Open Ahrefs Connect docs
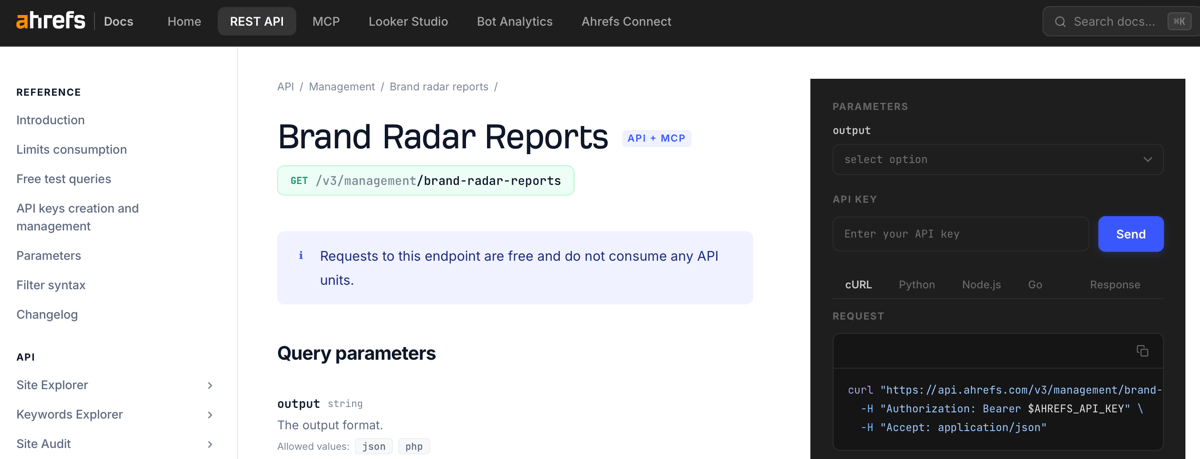Image resolution: width=1200 pixels, height=459 pixels. (626, 21)
